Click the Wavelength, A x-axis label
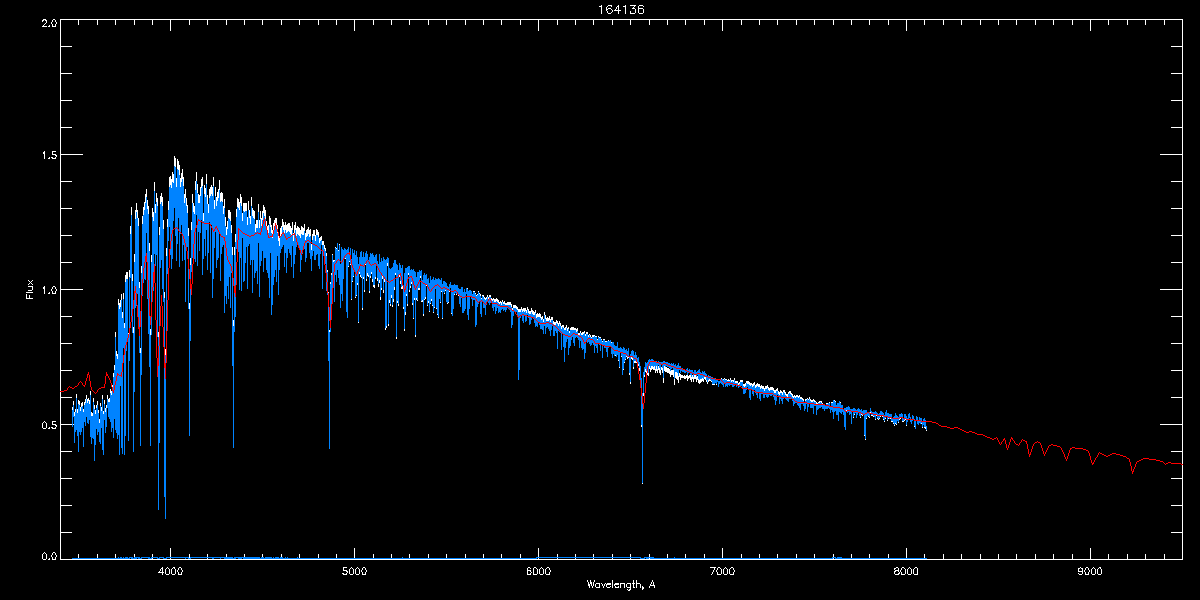The width and height of the screenshot is (1200, 600). (x=621, y=585)
